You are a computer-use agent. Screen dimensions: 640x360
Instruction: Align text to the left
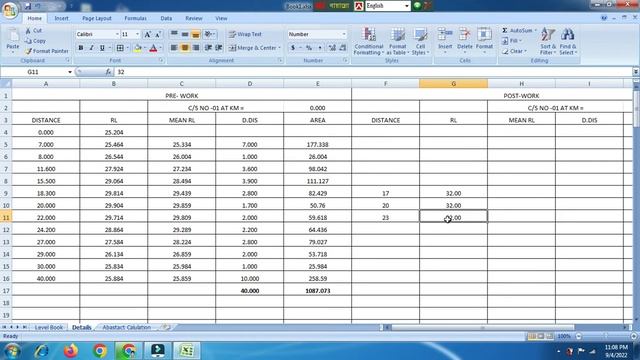pyautogui.click(x=174, y=48)
